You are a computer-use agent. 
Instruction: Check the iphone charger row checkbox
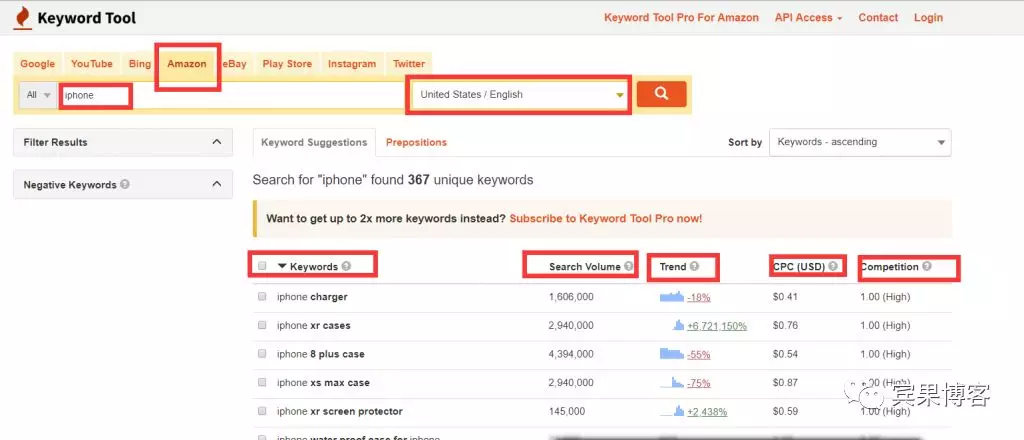pos(262,296)
